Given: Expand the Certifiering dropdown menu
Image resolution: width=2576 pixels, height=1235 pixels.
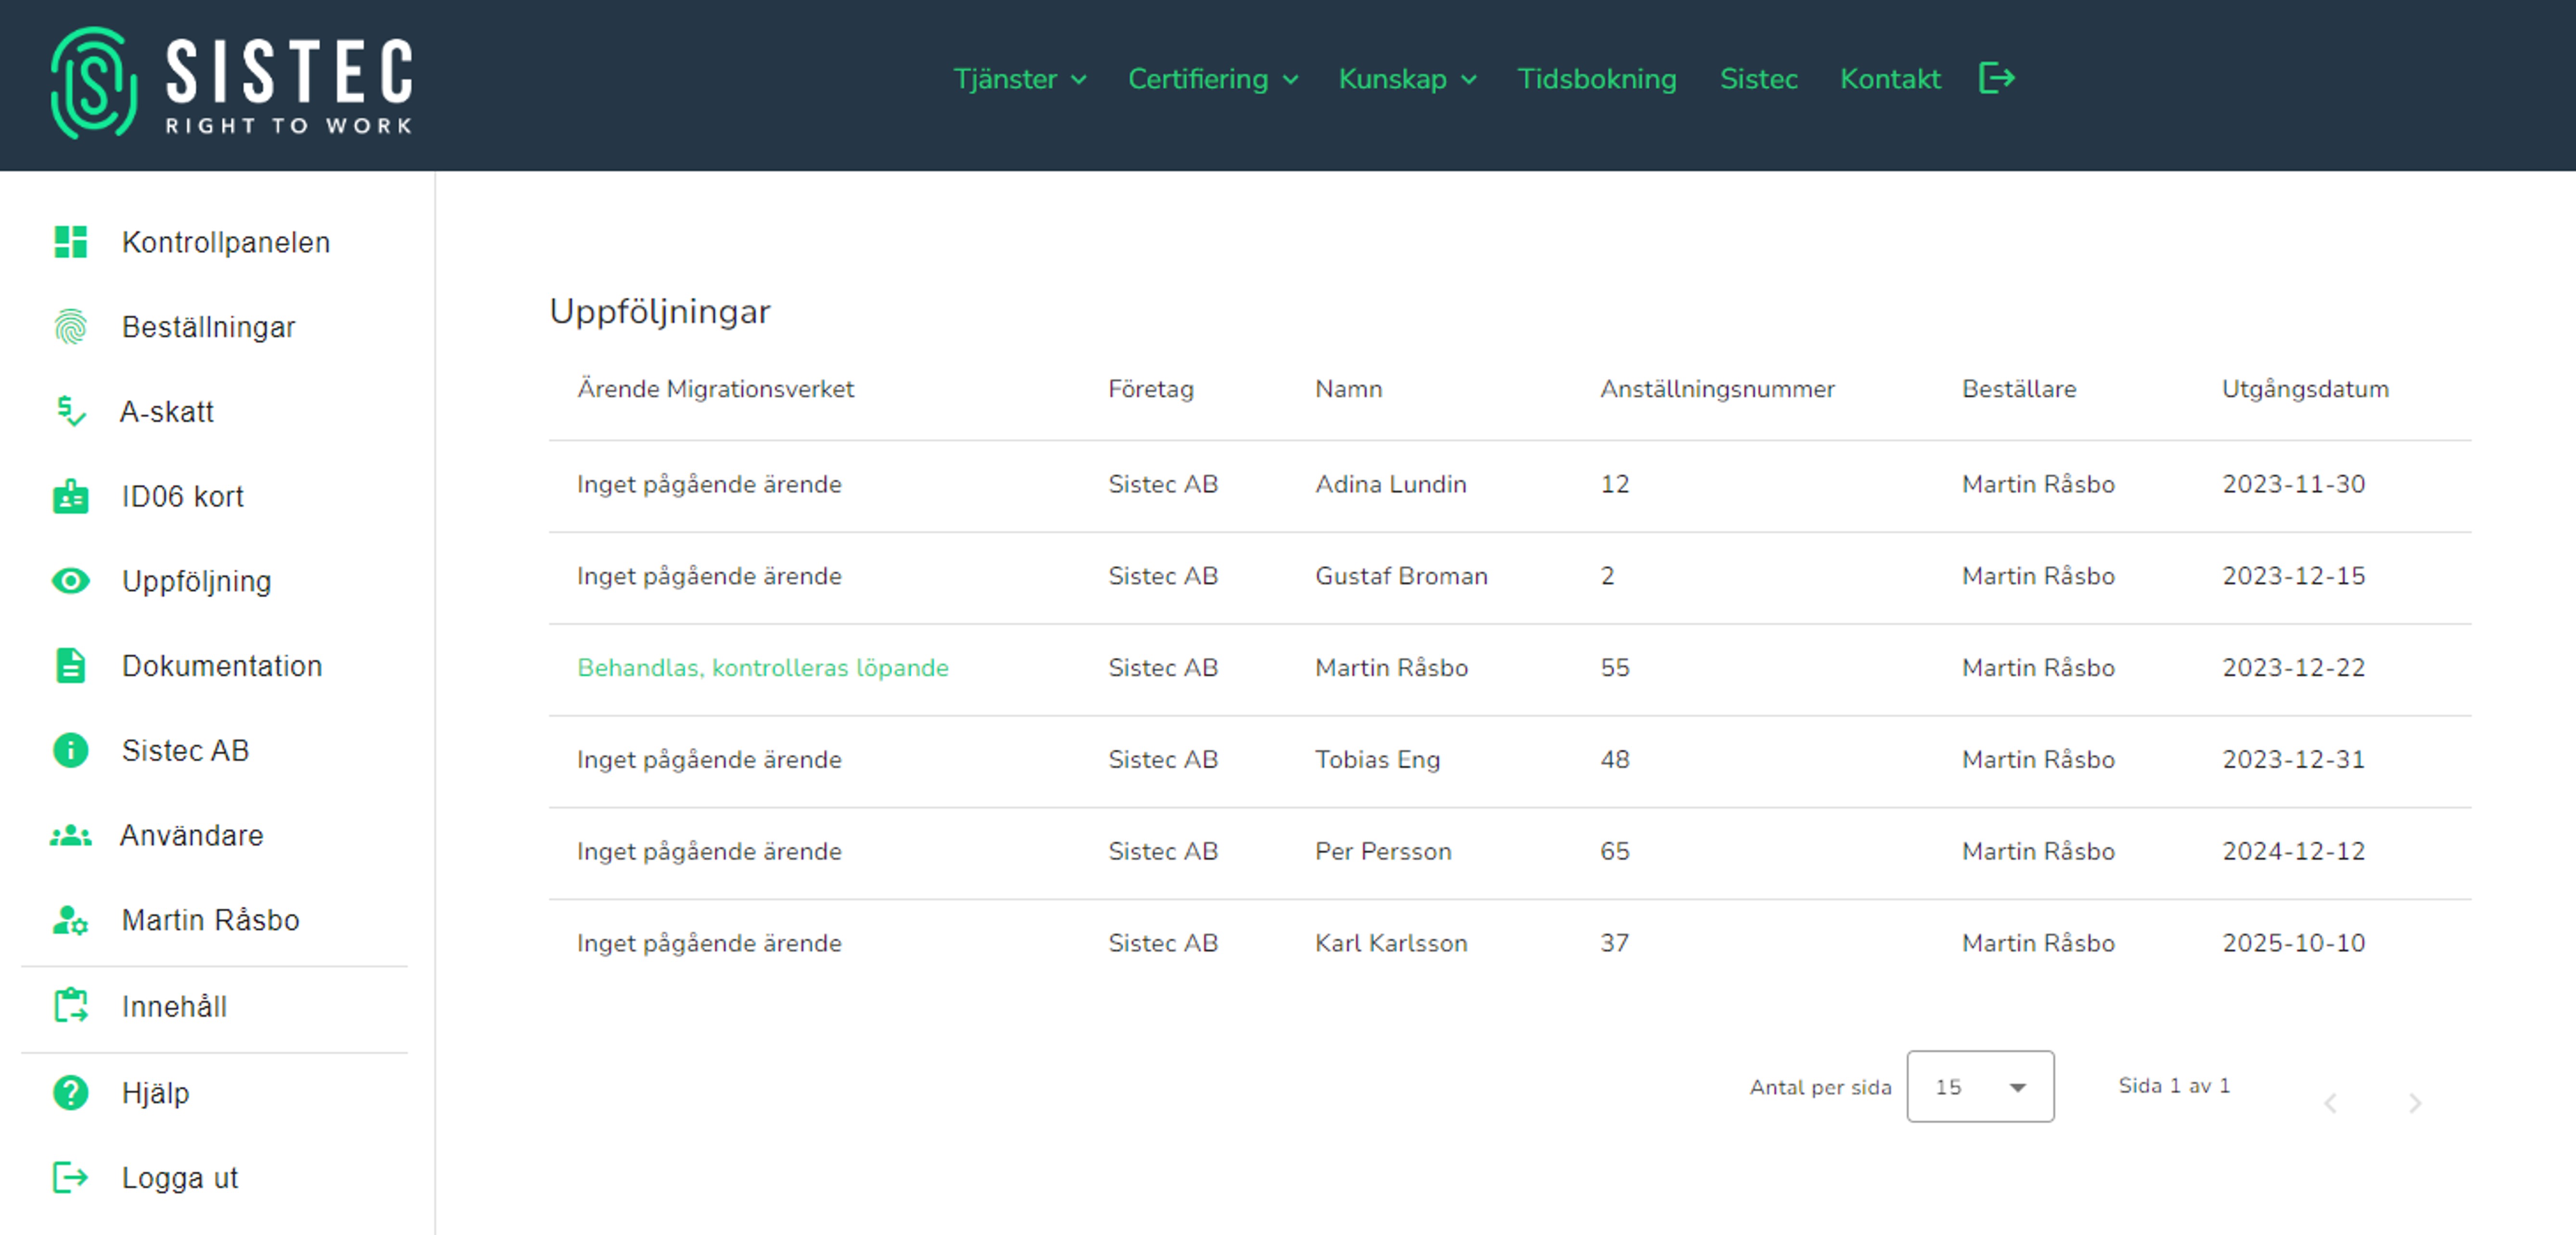Looking at the screenshot, I should (x=1212, y=79).
